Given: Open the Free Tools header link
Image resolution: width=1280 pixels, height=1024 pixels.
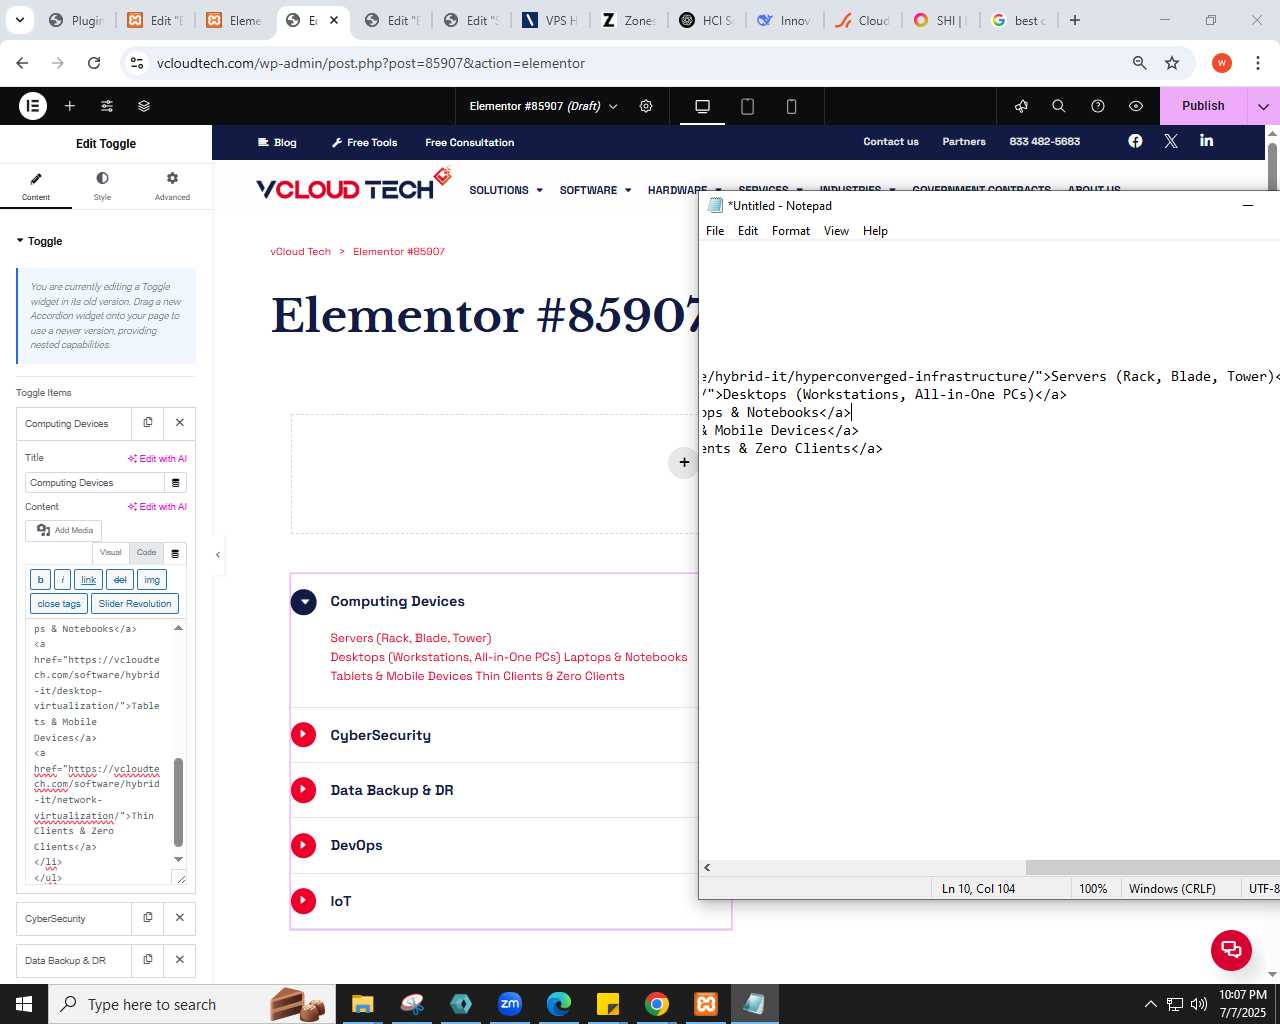Looking at the screenshot, I should click(x=364, y=143).
